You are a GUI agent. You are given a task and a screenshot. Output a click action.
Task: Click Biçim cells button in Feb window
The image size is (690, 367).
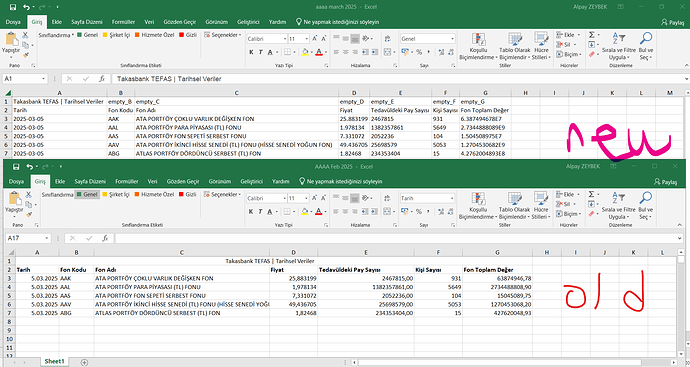click(568, 214)
